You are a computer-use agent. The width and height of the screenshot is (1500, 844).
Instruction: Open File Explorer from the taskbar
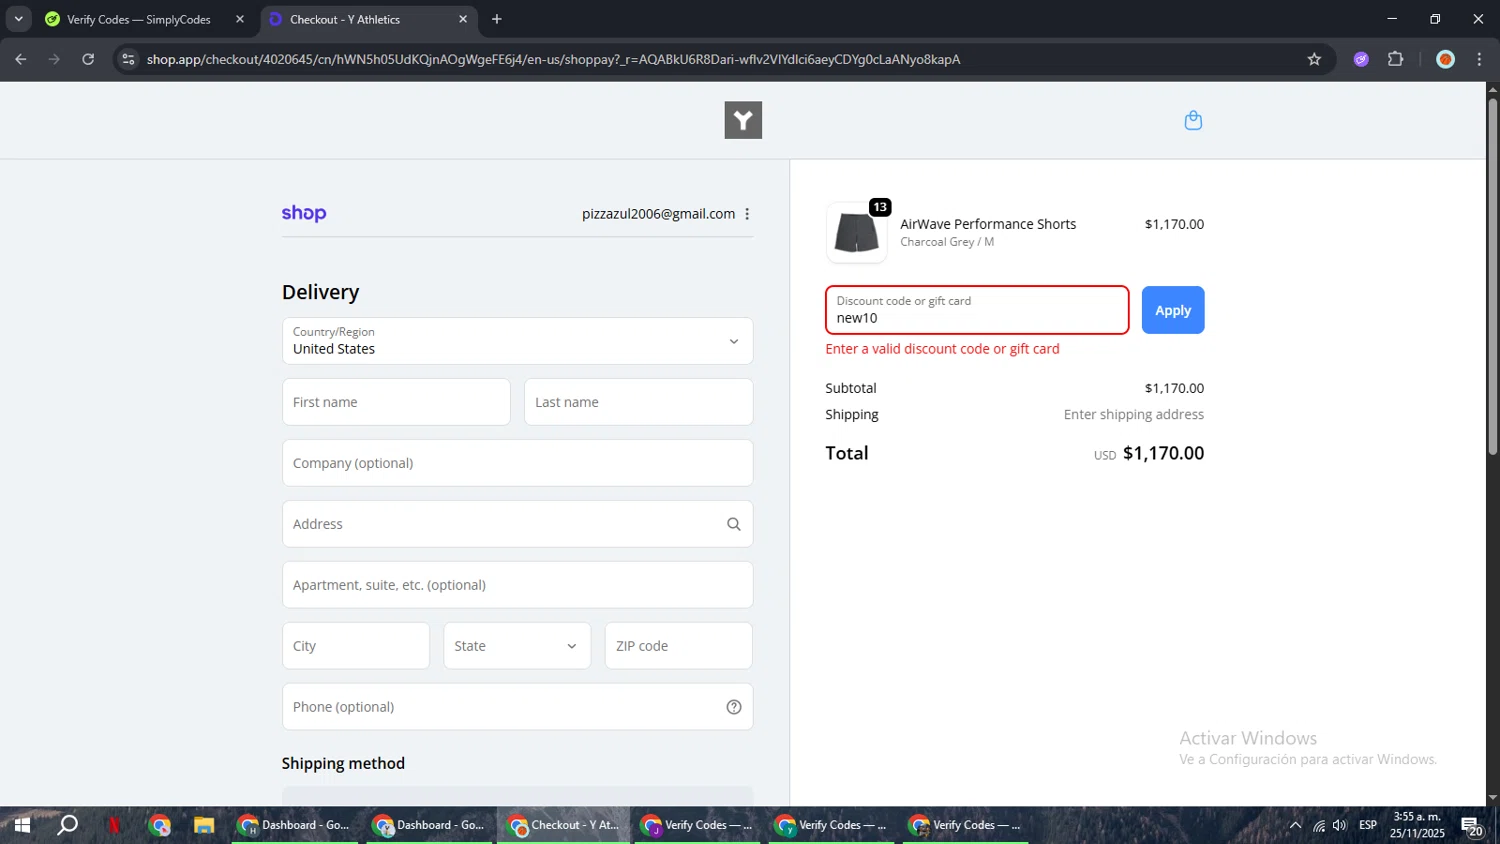[x=204, y=825]
